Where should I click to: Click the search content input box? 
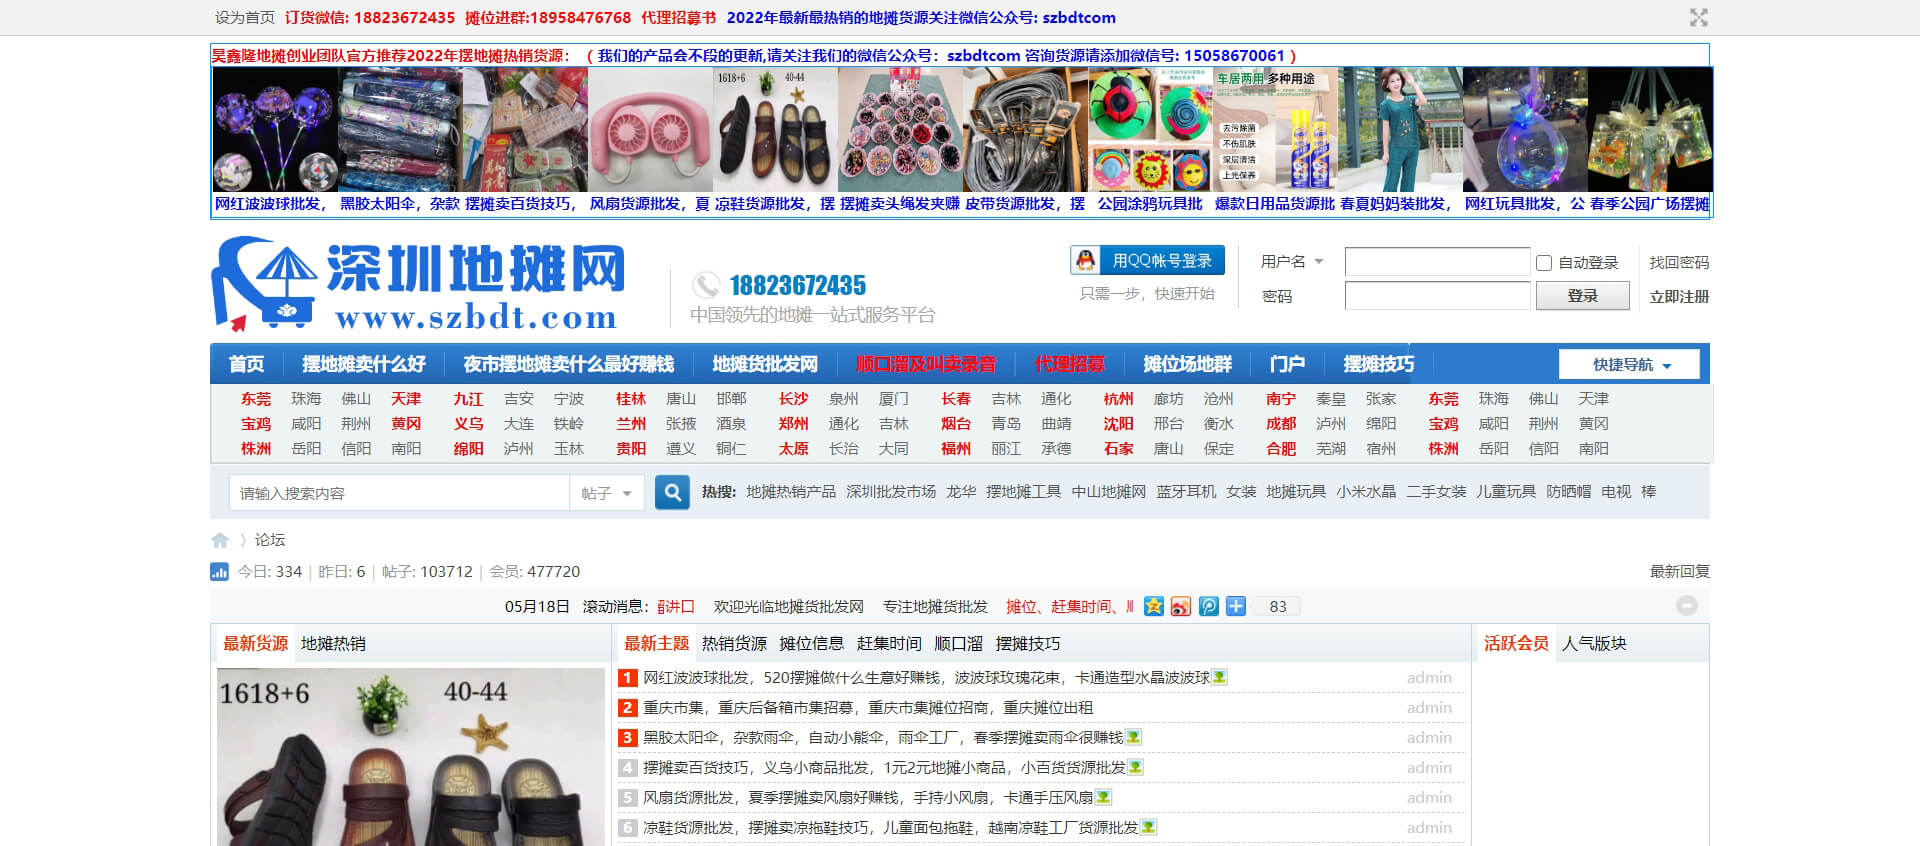[x=400, y=493]
